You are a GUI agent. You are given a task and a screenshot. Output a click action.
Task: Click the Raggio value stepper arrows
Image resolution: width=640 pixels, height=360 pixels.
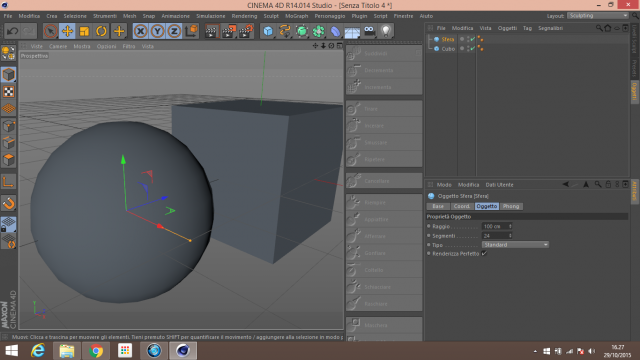click(510, 226)
